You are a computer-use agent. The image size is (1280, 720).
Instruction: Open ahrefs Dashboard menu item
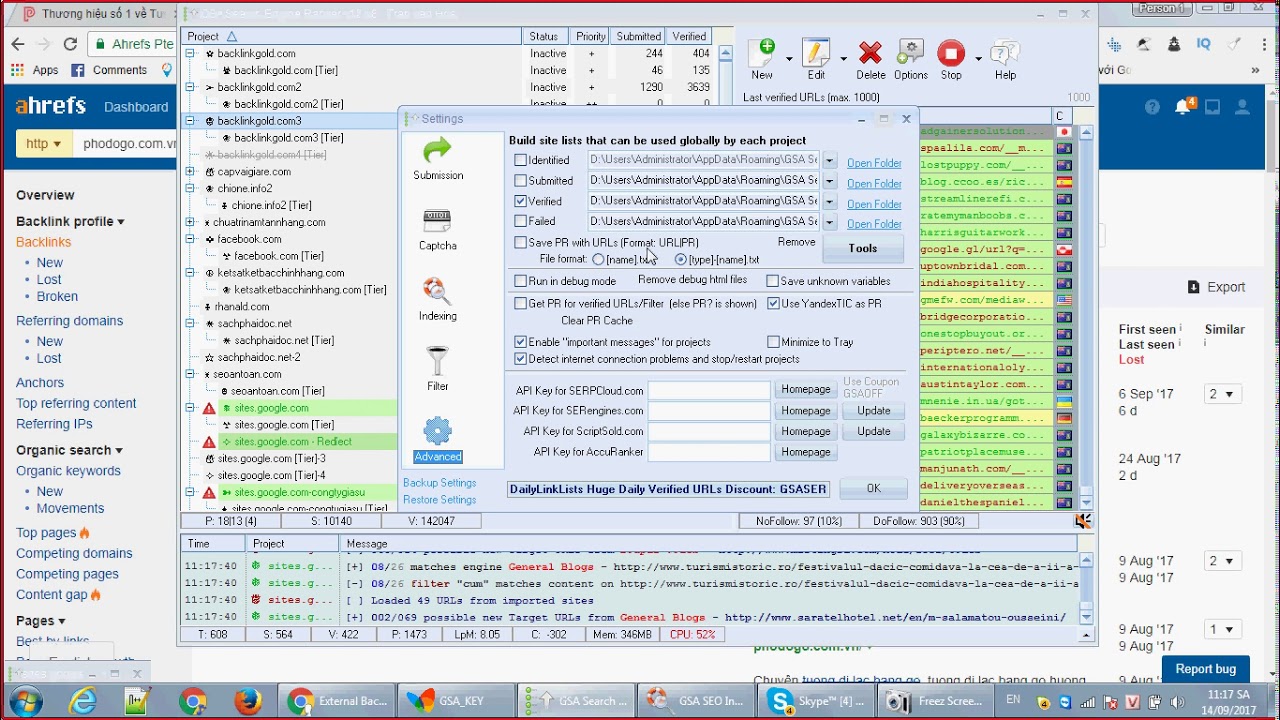[x=136, y=107]
